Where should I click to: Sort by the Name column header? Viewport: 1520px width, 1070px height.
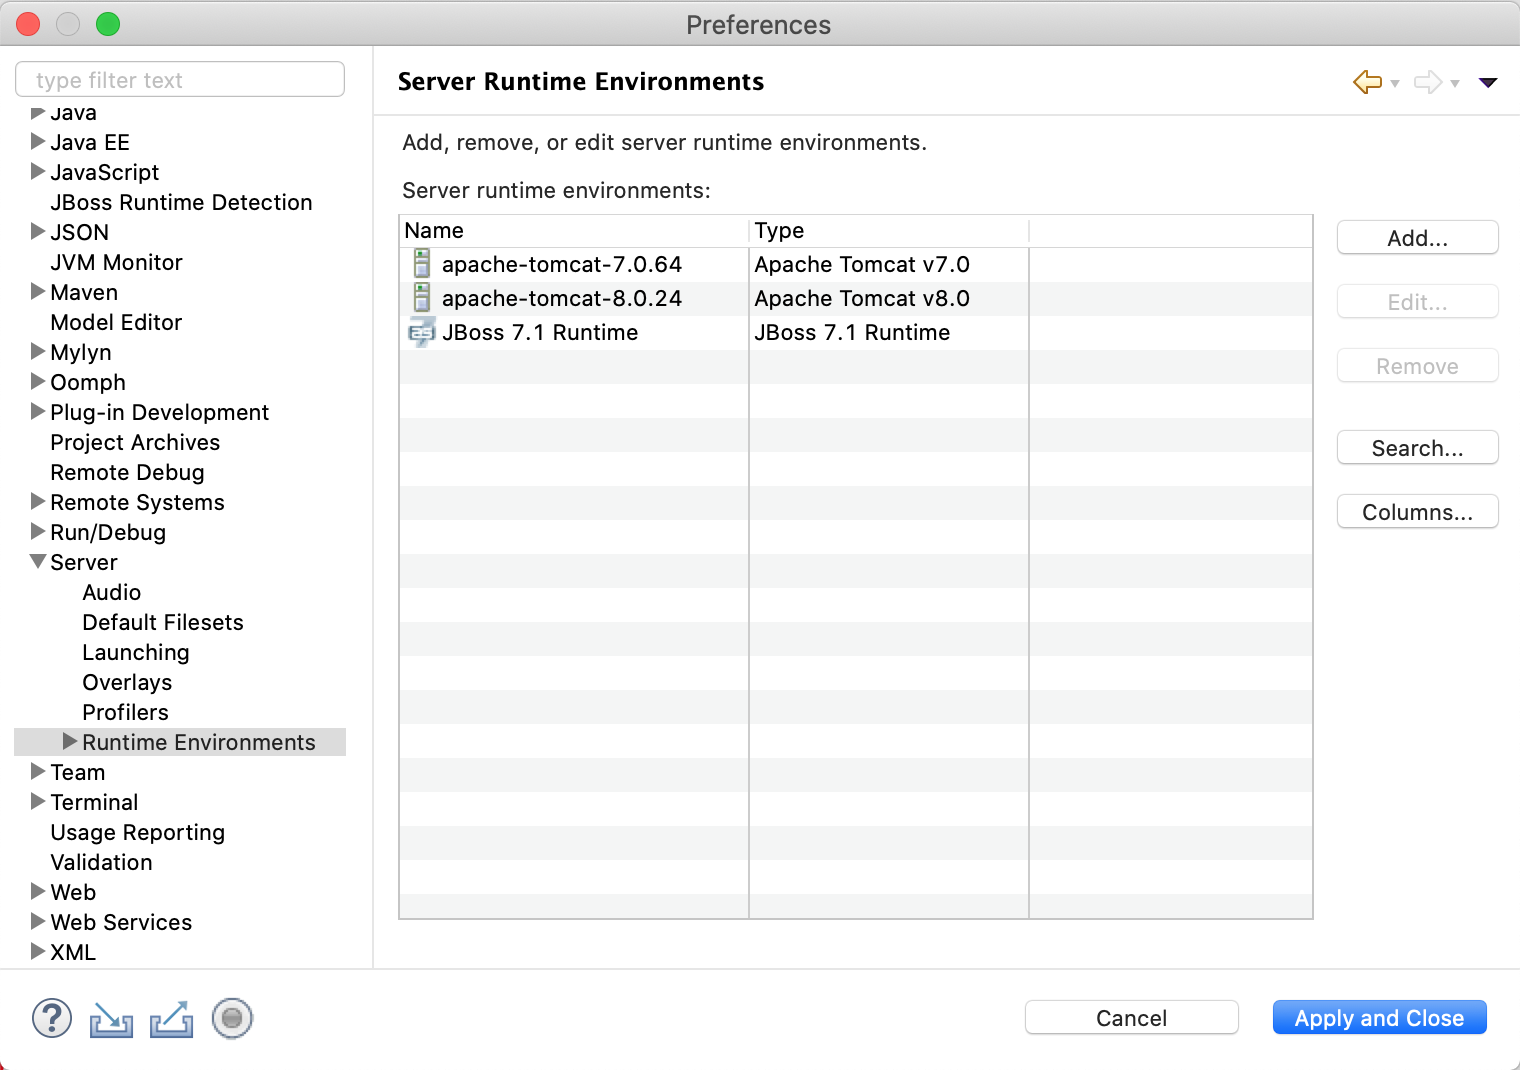[574, 231]
